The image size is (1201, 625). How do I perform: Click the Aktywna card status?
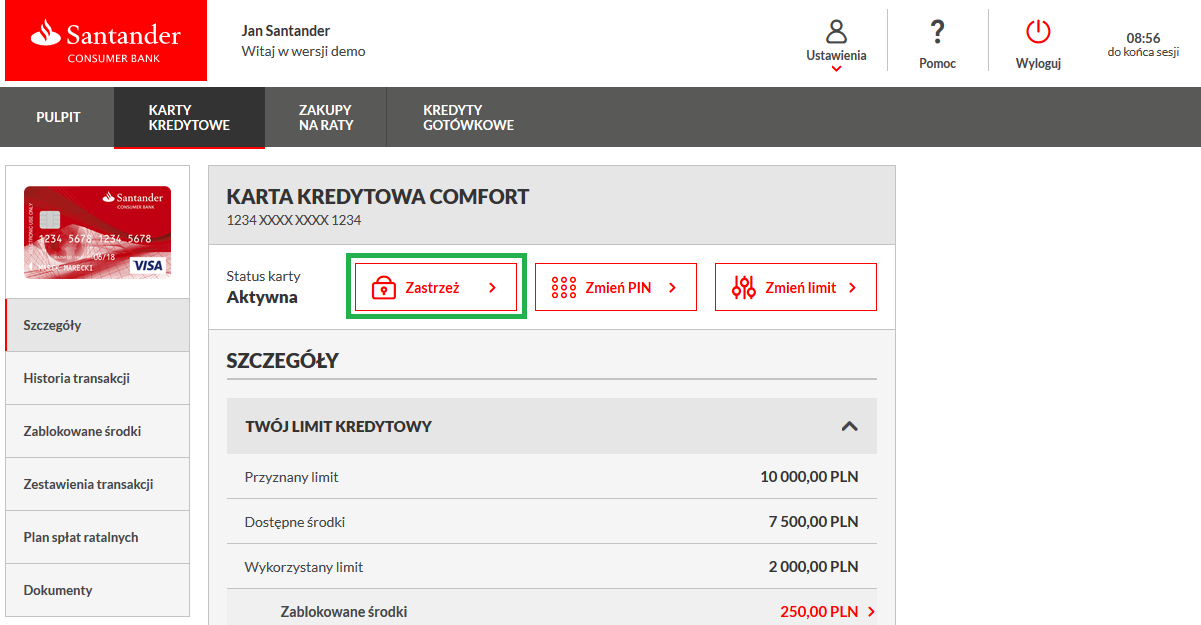(x=262, y=297)
